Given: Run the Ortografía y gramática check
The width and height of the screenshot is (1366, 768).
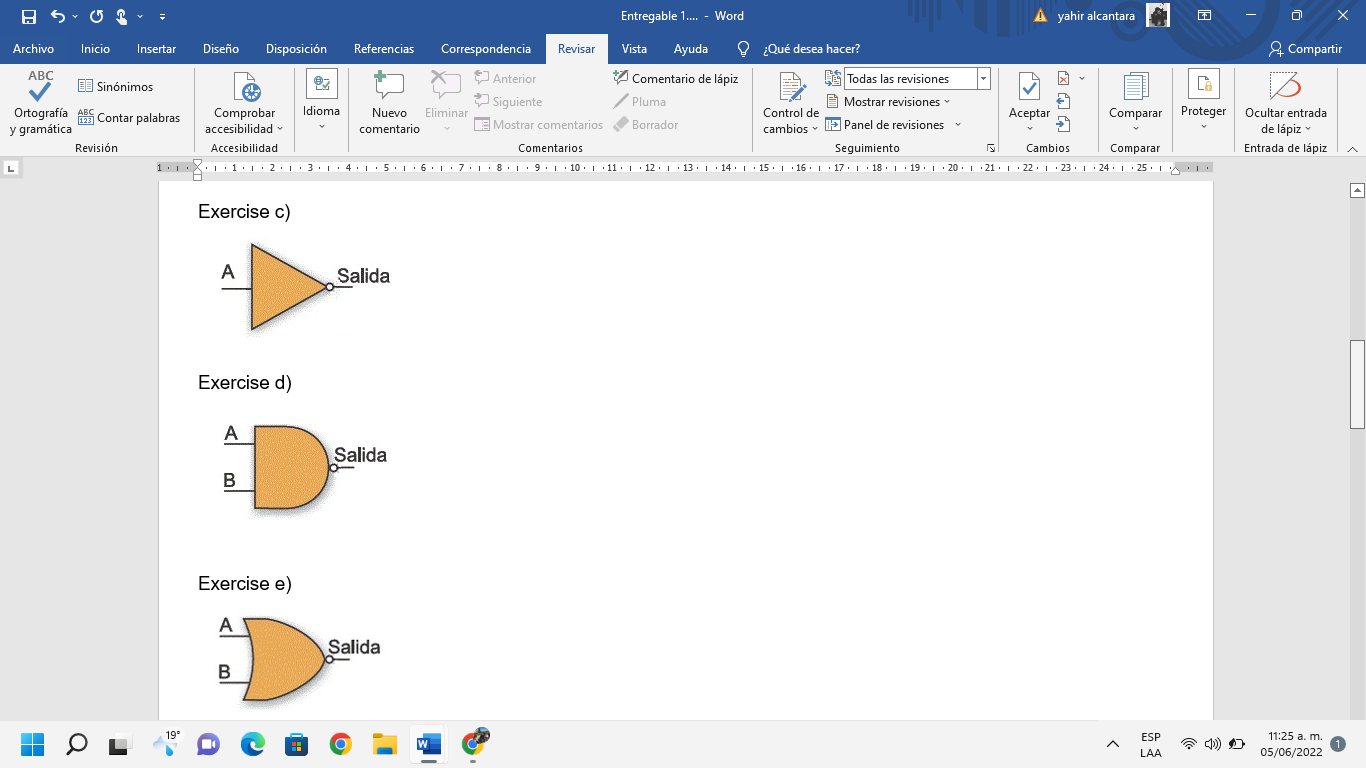Looking at the screenshot, I should pos(41,103).
